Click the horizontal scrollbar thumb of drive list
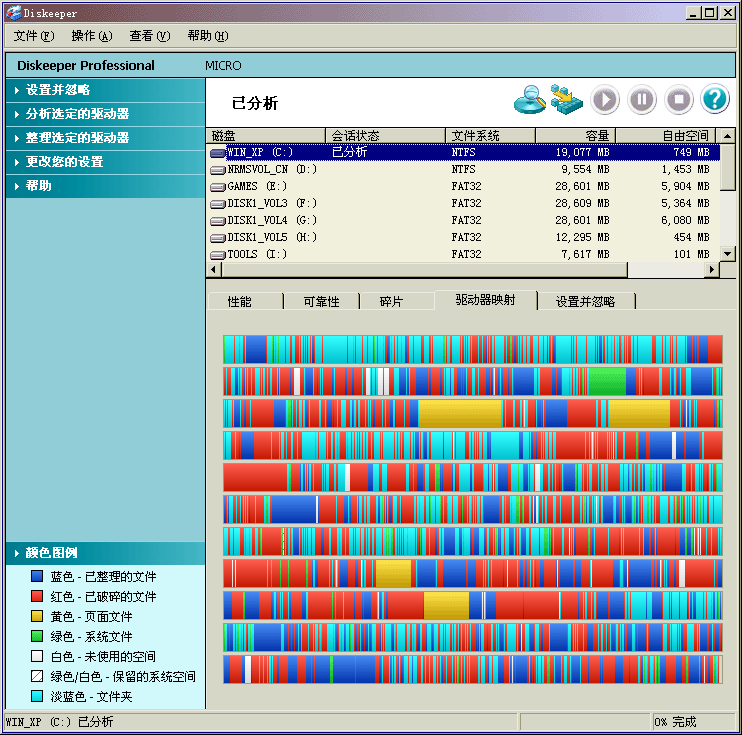 tap(424, 270)
